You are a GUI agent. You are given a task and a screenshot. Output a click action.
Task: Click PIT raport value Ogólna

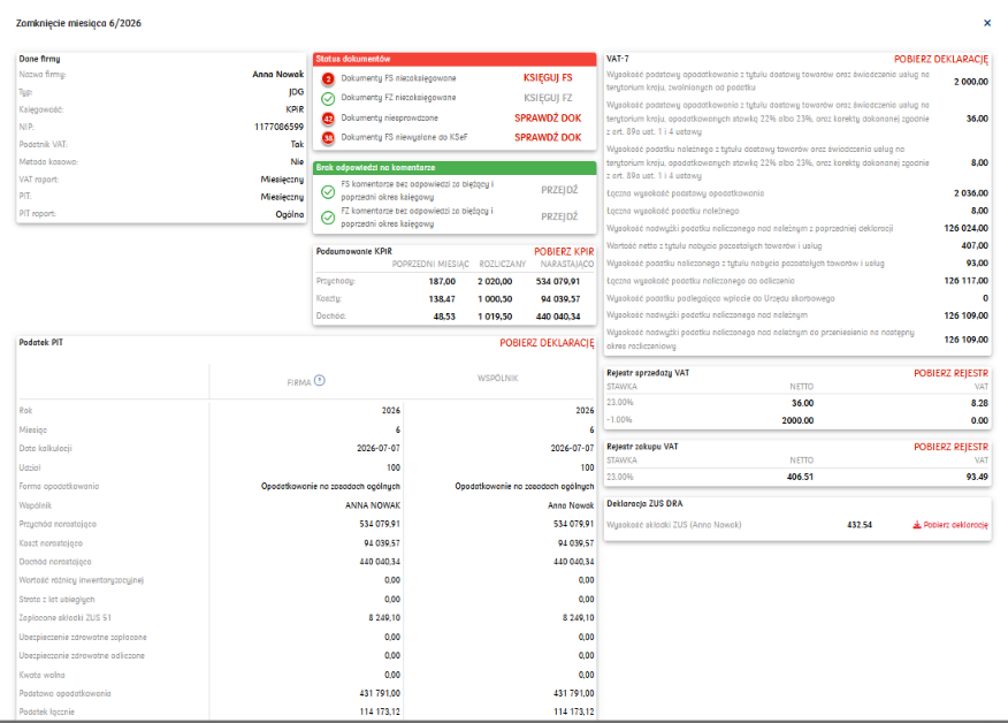tap(290, 215)
